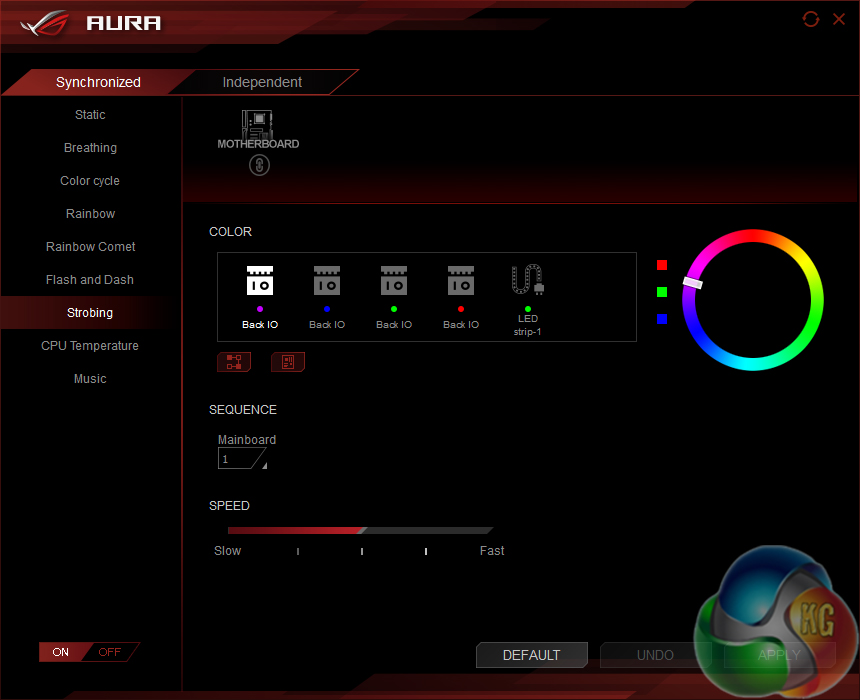Screen dimensions: 860x700
Task: Click the Fast speed label
Action: (x=492, y=551)
